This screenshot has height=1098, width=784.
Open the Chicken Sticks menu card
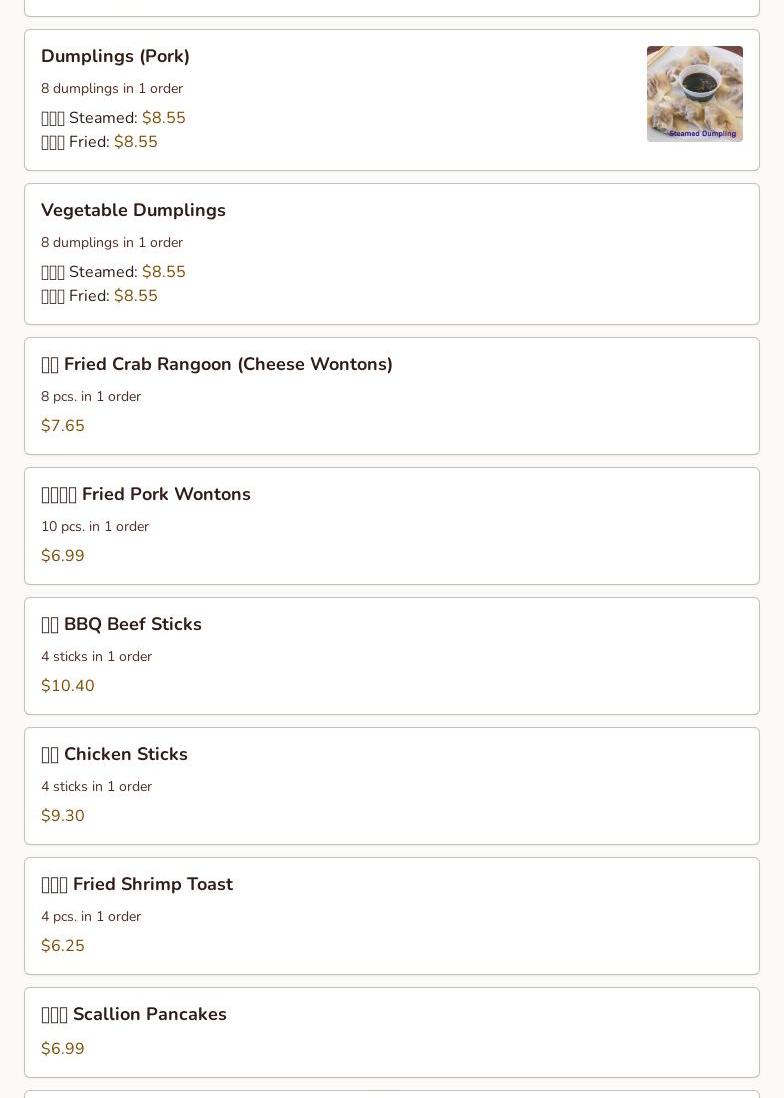pyautogui.click(x=392, y=786)
